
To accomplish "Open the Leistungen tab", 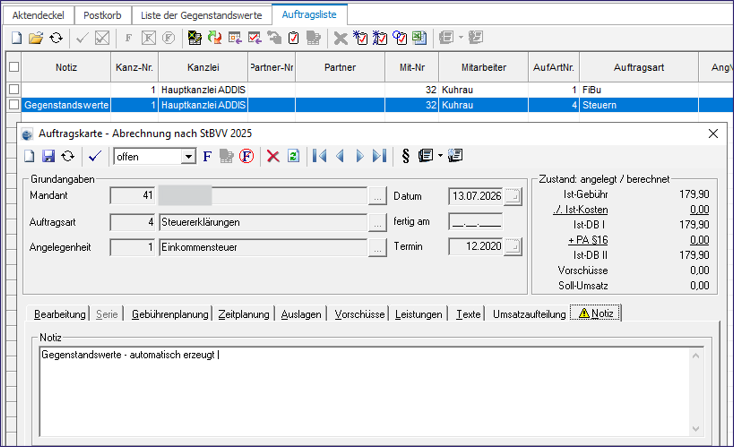I will tap(418, 314).
